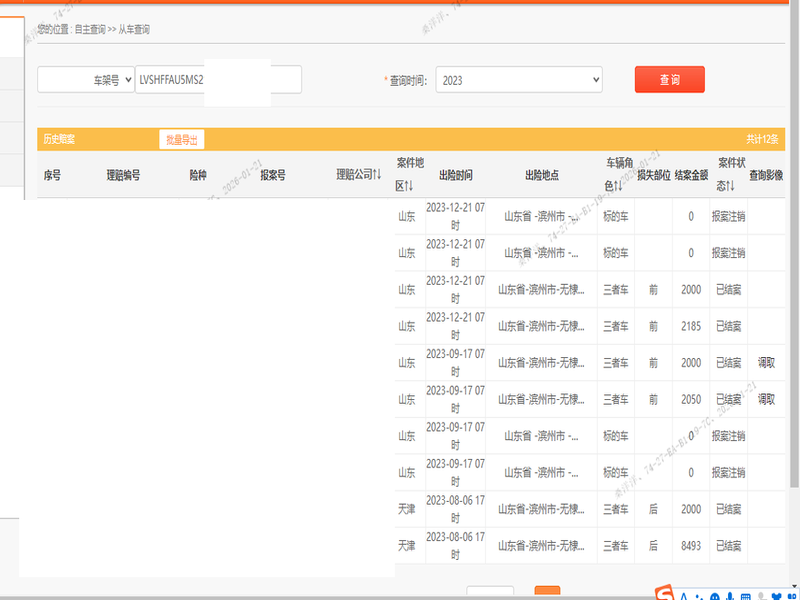Click 调取 link for the 2000 amount claim
The image size is (800, 600).
point(765,363)
